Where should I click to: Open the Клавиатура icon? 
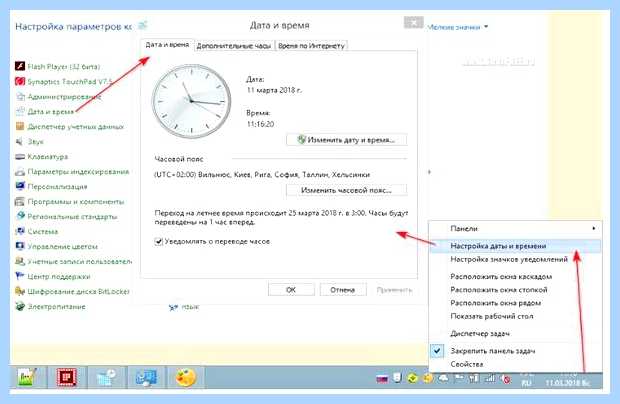(20, 157)
